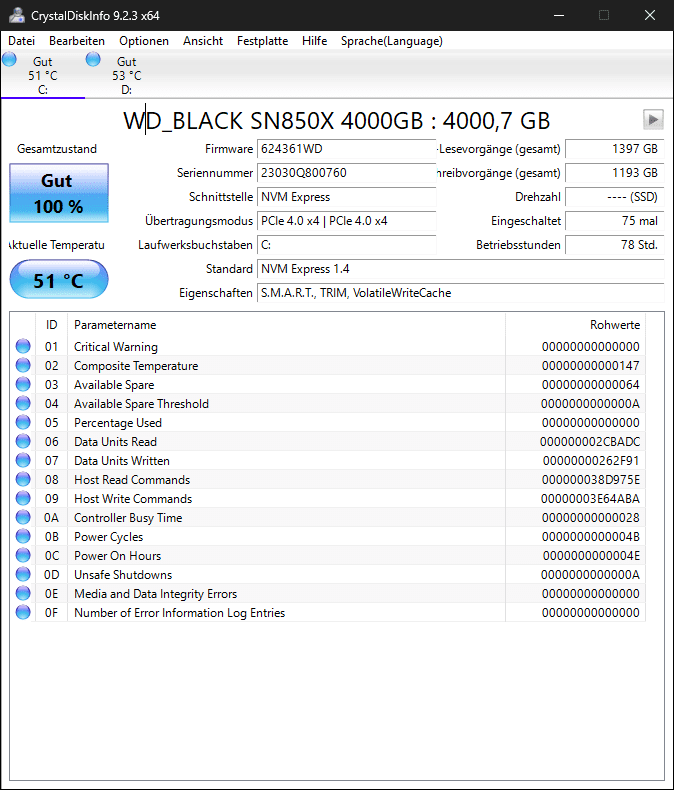Click raw value 00000003E64ABA

(x=590, y=499)
